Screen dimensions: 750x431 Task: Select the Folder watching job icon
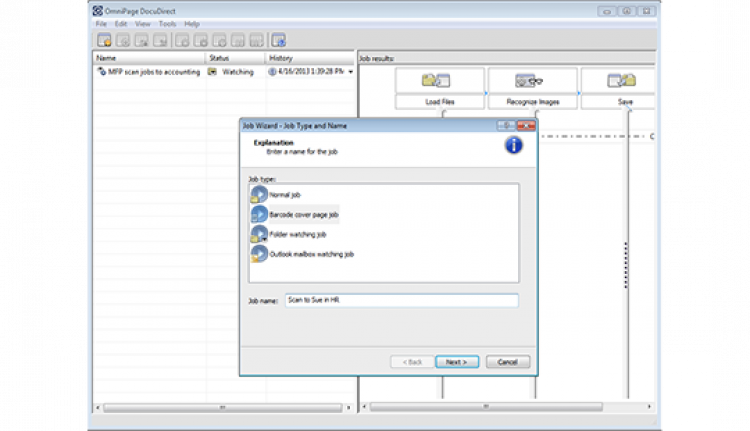tap(259, 234)
